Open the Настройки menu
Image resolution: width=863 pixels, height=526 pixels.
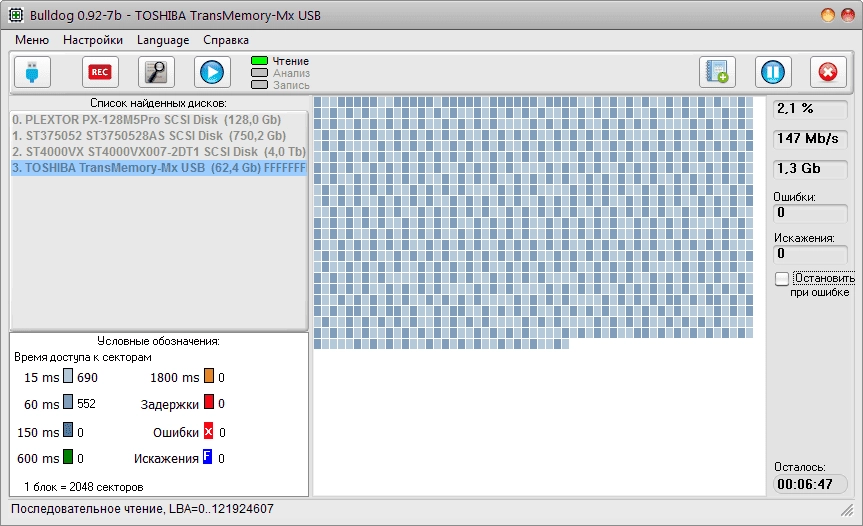[x=92, y=40]
